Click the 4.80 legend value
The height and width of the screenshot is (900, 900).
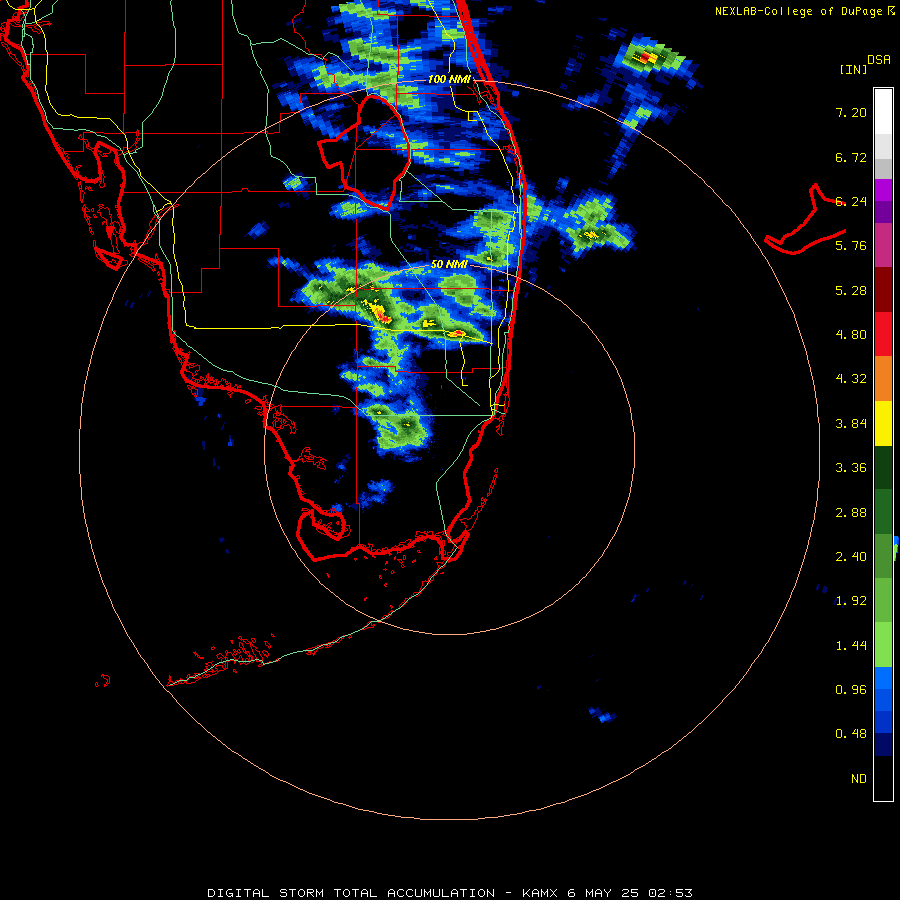[851, 335]
